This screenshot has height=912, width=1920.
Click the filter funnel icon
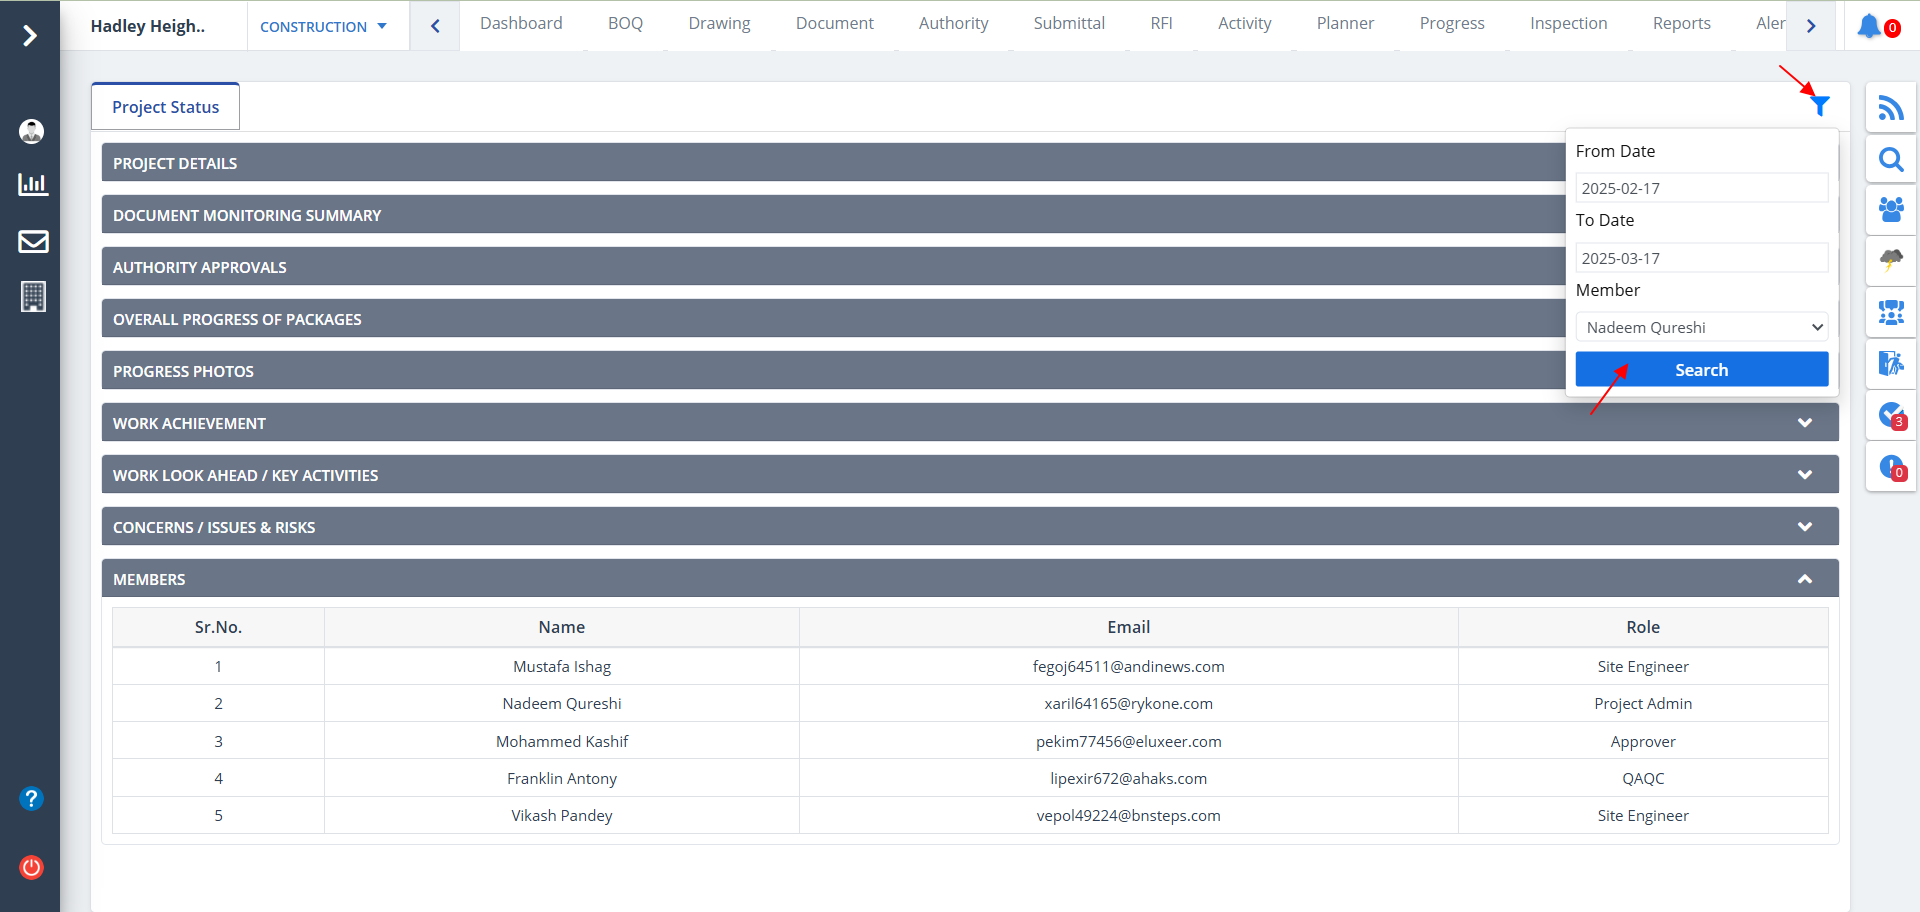(x=1820, y=106)
